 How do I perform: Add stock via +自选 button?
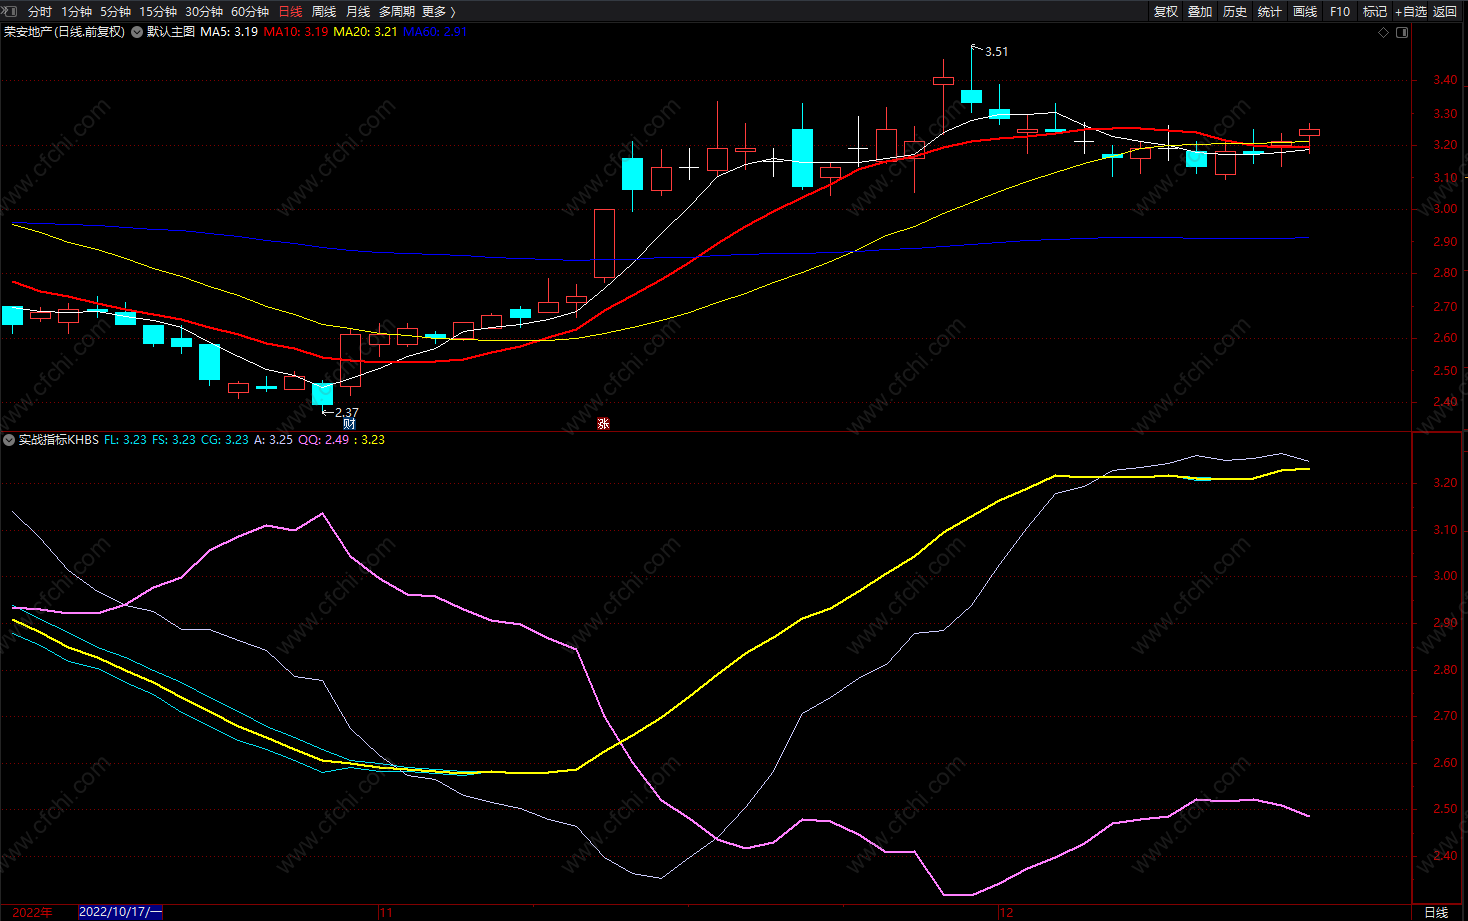click(x=1411, y=12)
